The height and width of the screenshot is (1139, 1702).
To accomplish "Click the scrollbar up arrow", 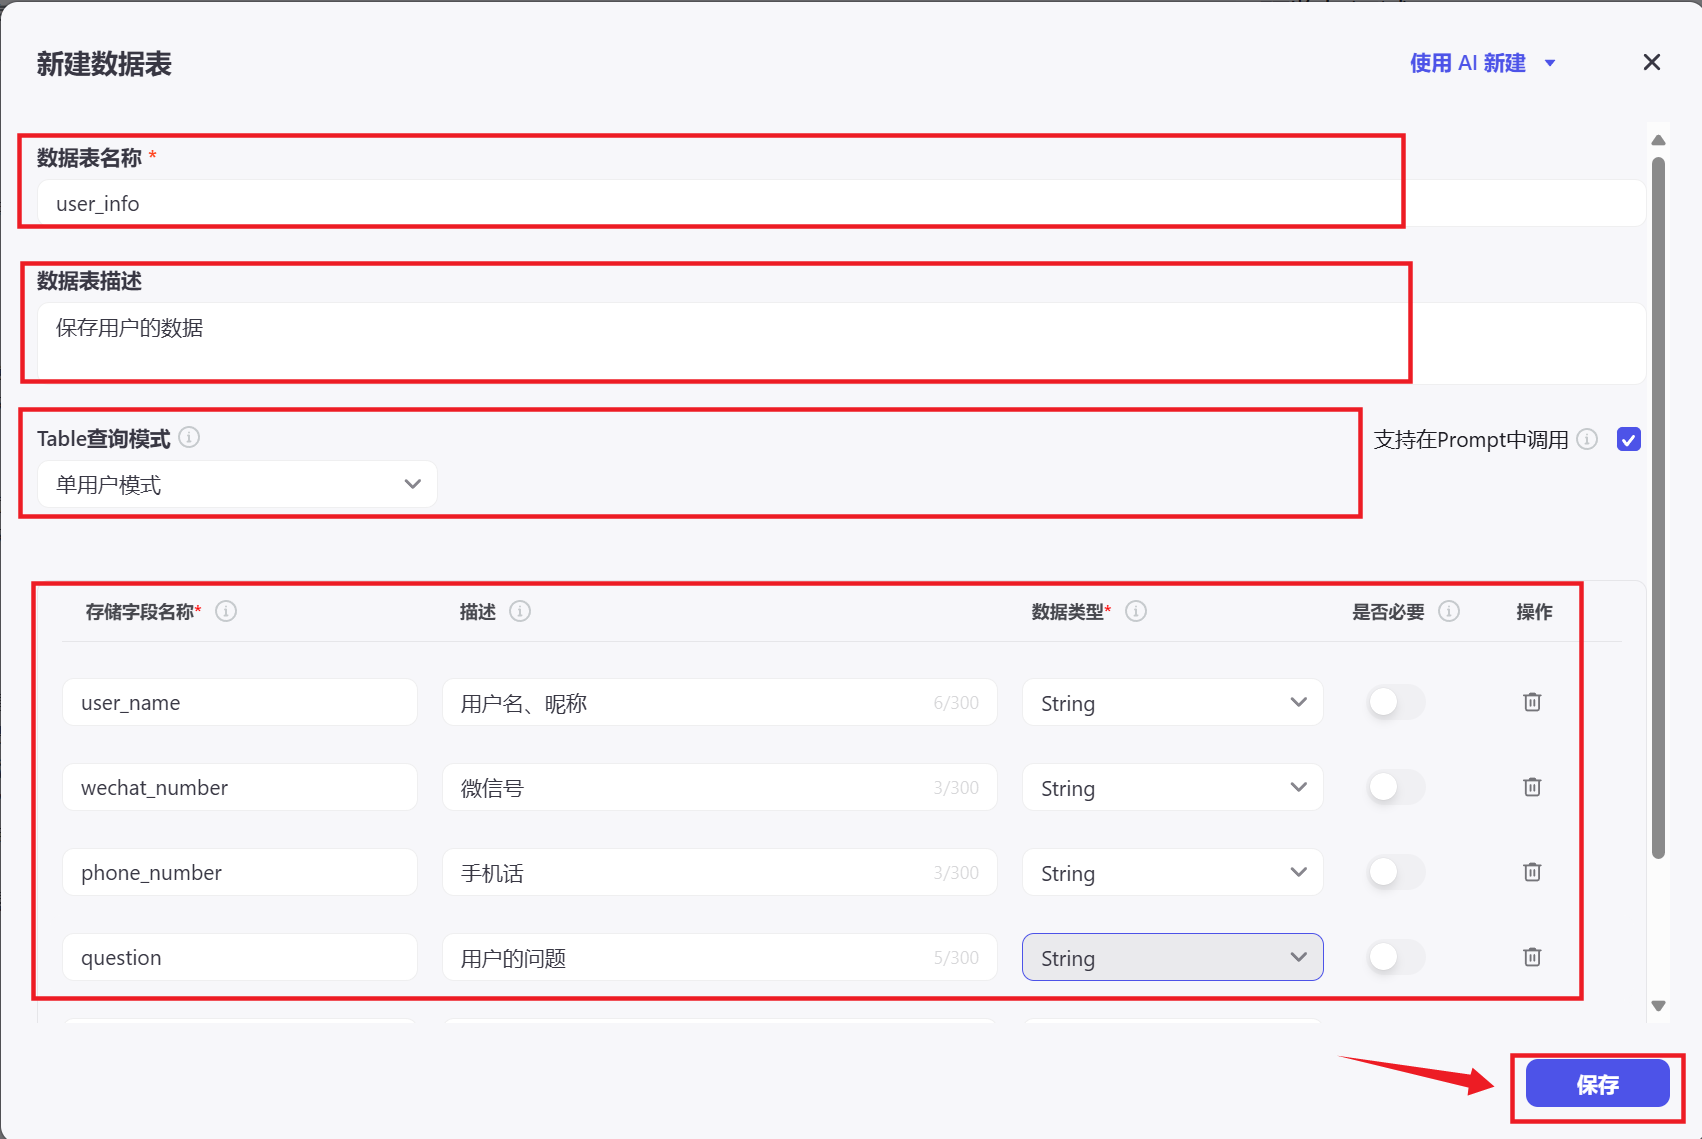I will 1658,140.
